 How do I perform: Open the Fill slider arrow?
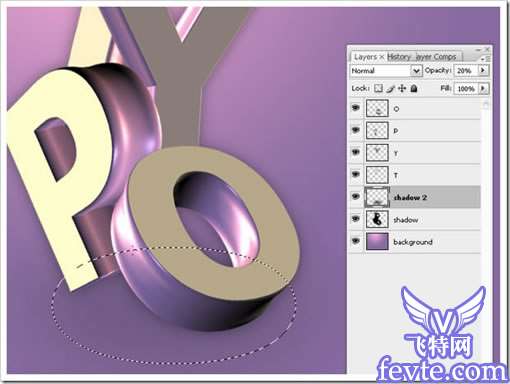(483, 88)
